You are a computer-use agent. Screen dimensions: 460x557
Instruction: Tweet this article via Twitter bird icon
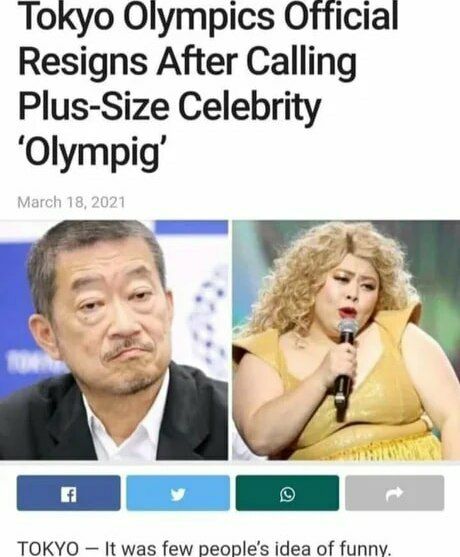pos(178,493)
